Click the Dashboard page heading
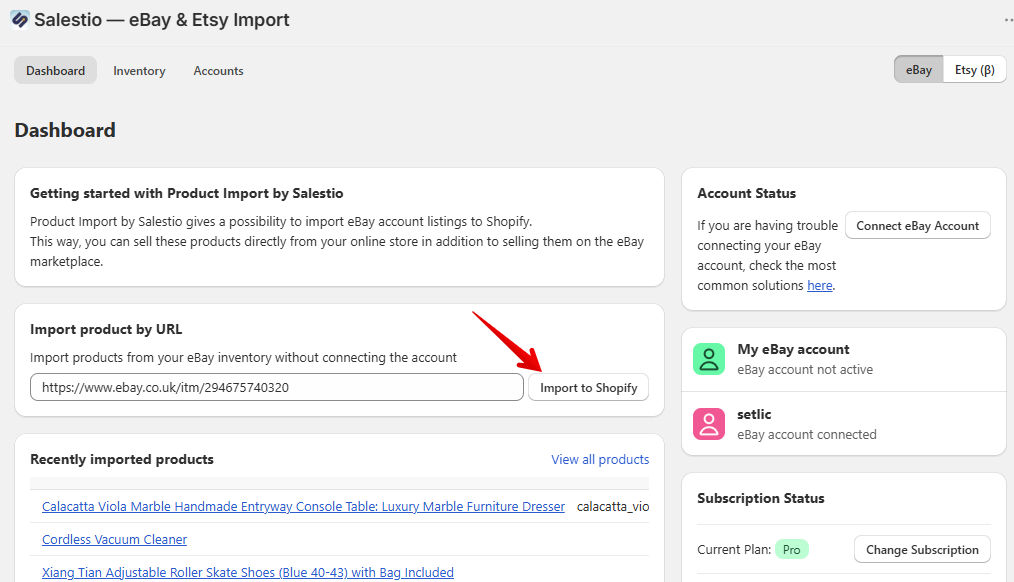The image size is (1014, 582). click(x=65, y=130)
